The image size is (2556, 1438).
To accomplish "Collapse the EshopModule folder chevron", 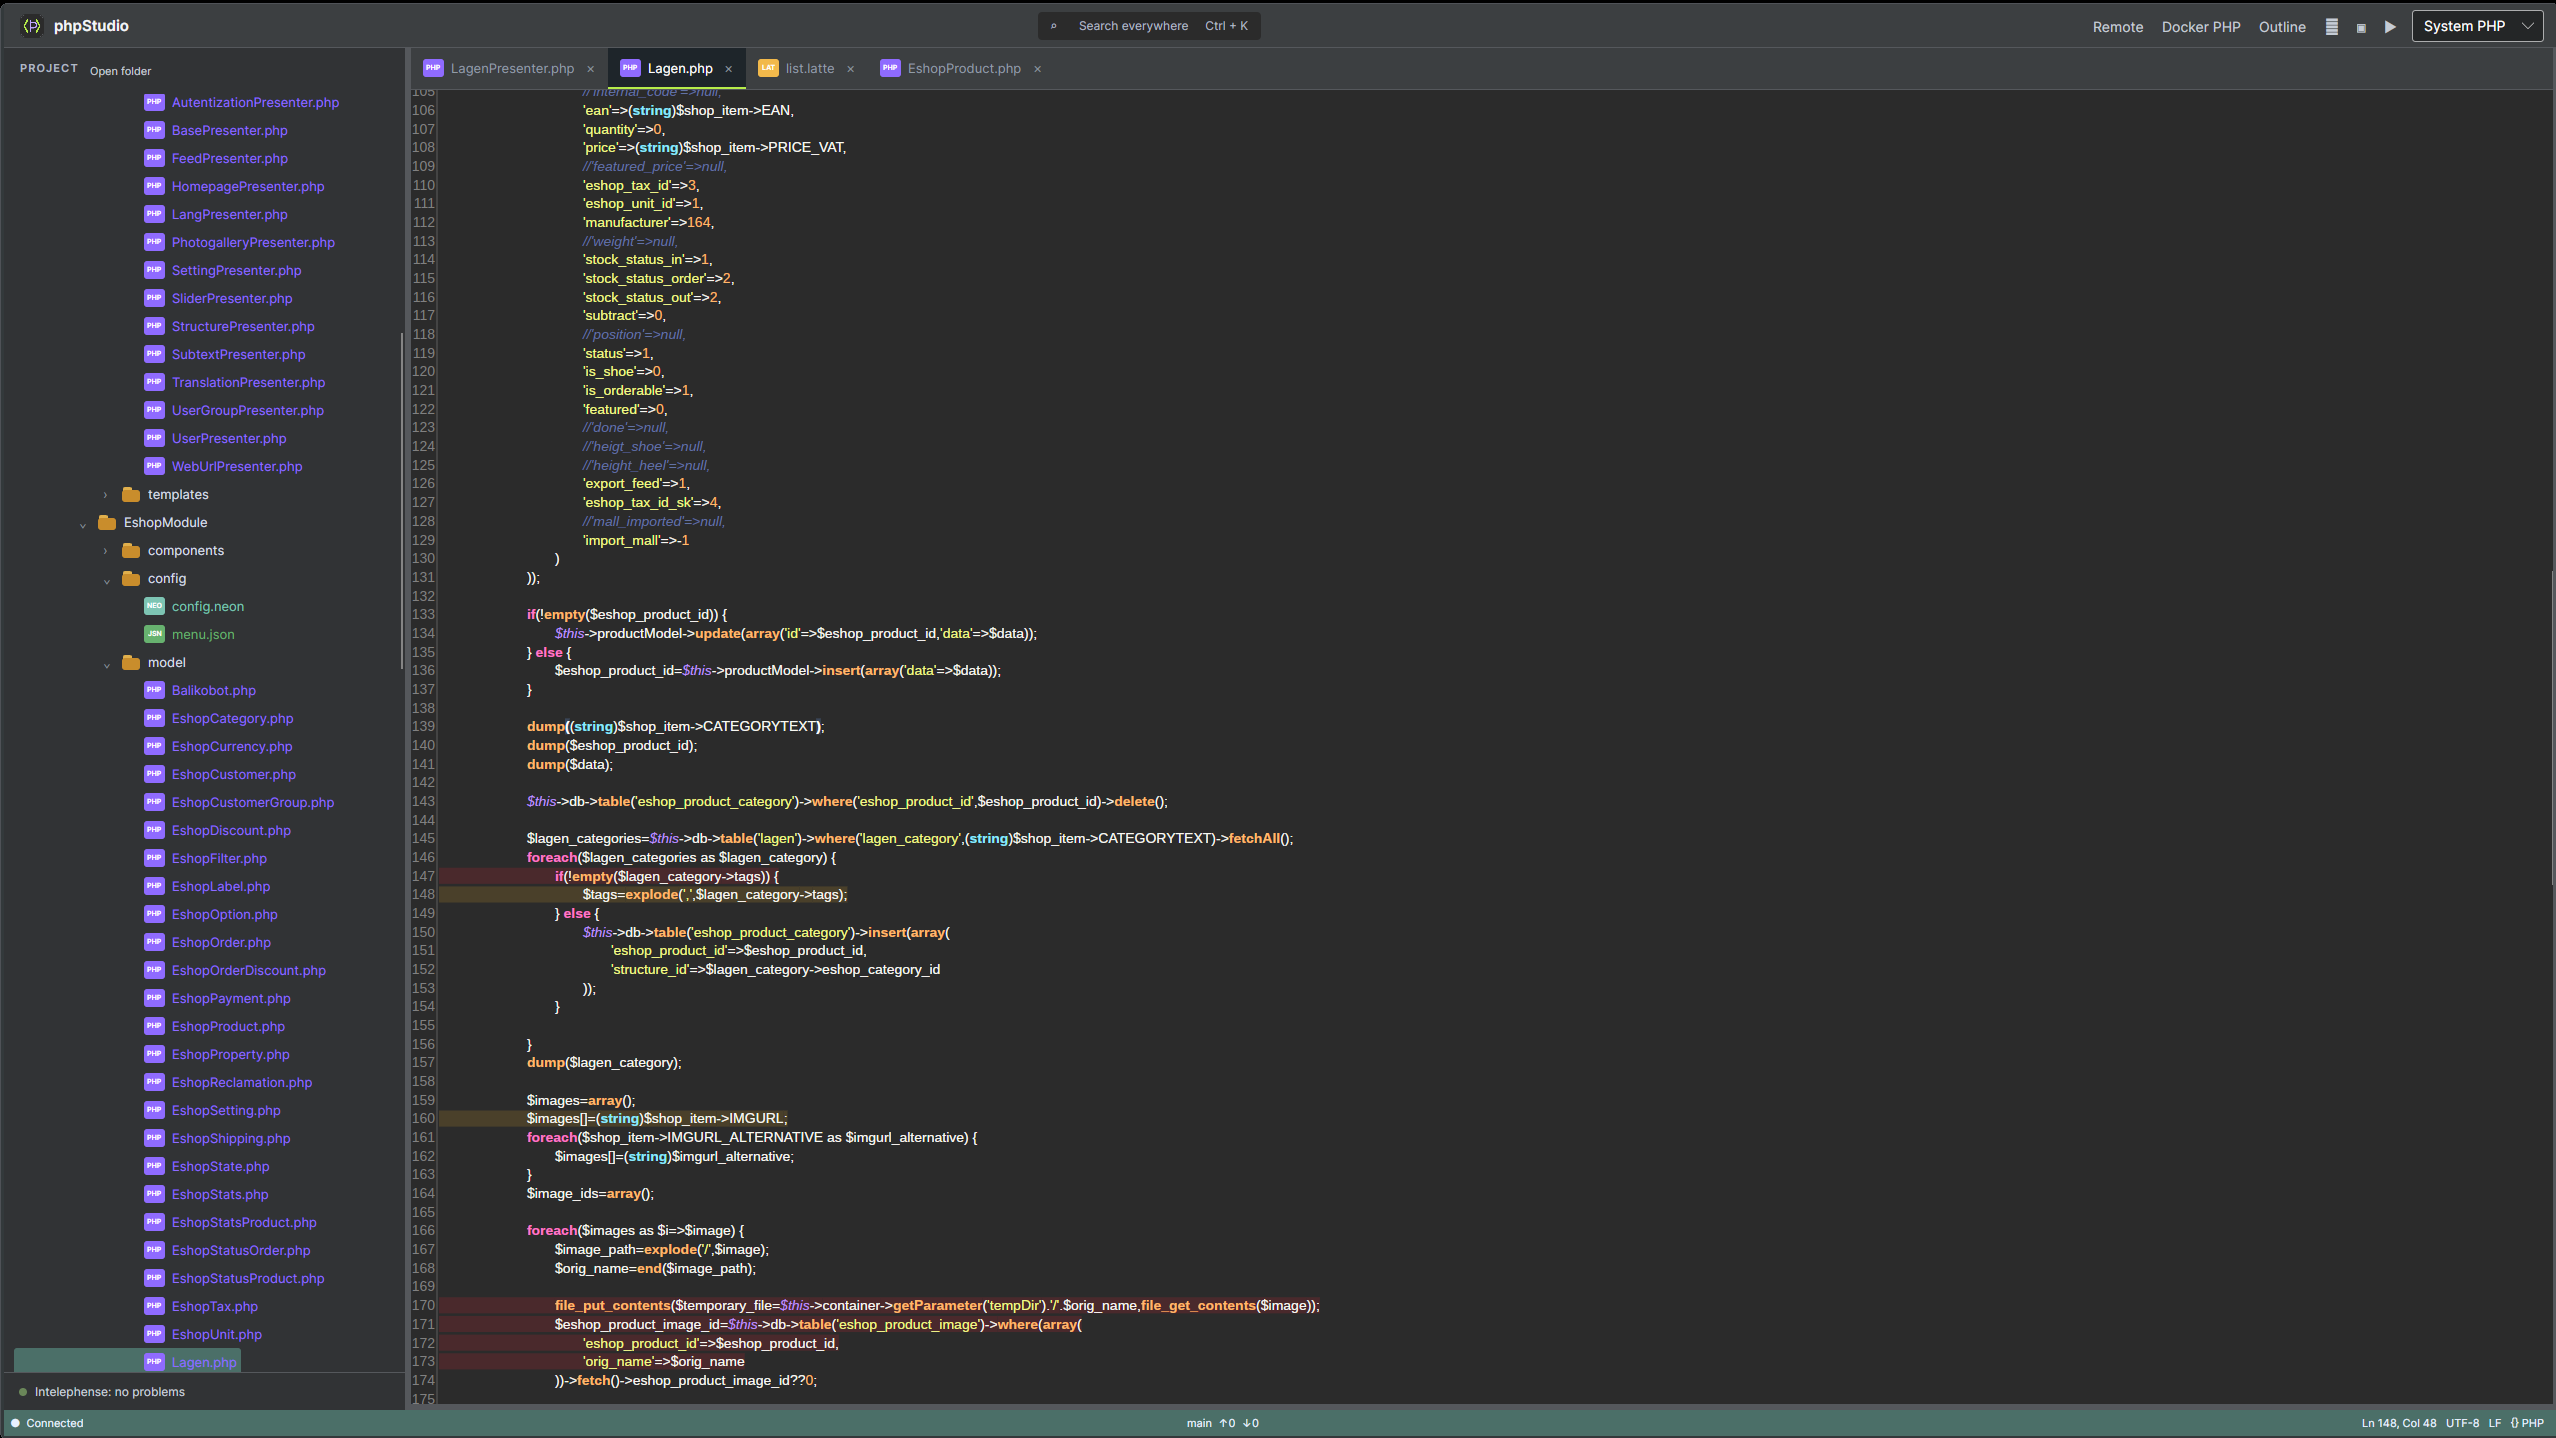I will pos(82,524).
